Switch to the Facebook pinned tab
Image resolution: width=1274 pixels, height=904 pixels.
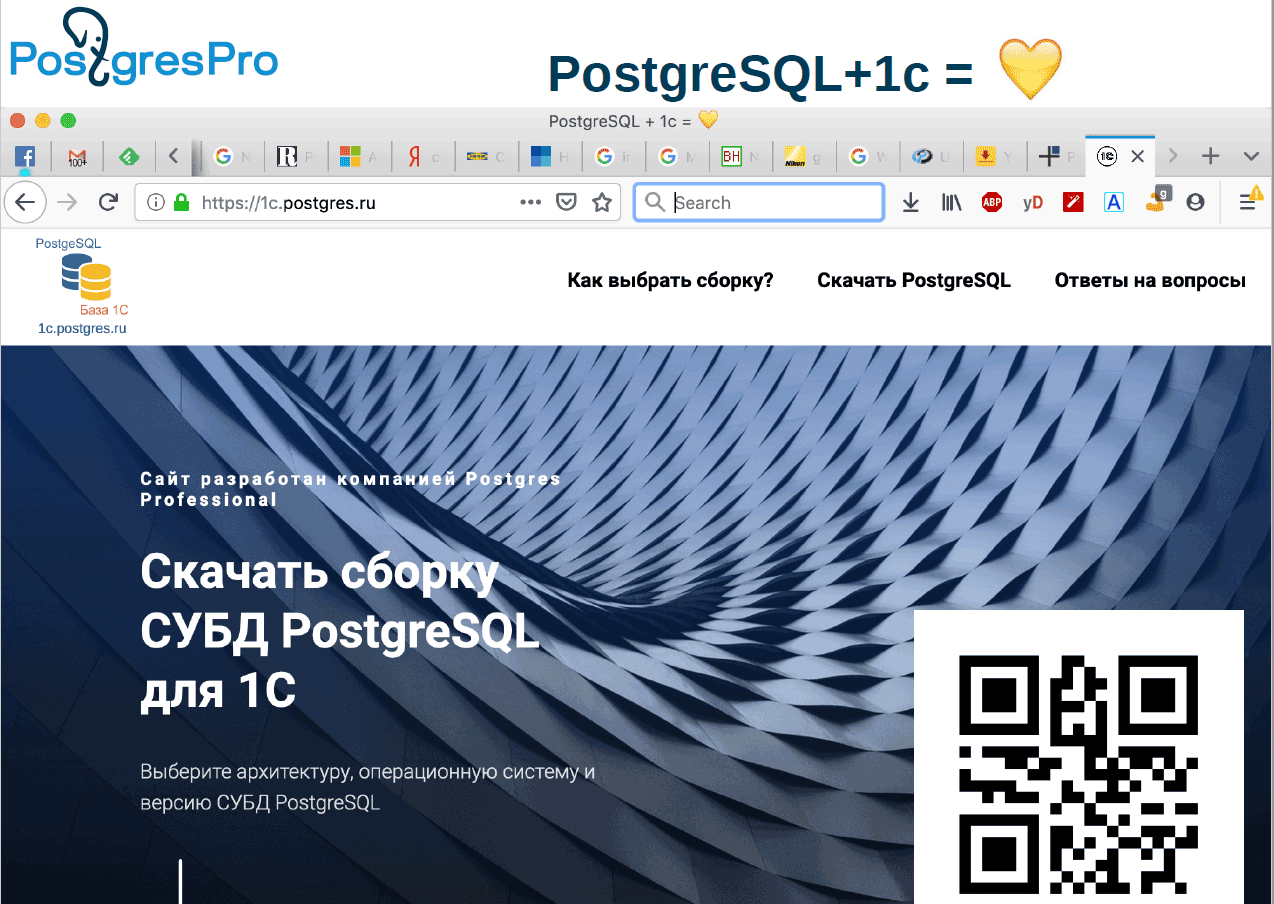(24, 156)
